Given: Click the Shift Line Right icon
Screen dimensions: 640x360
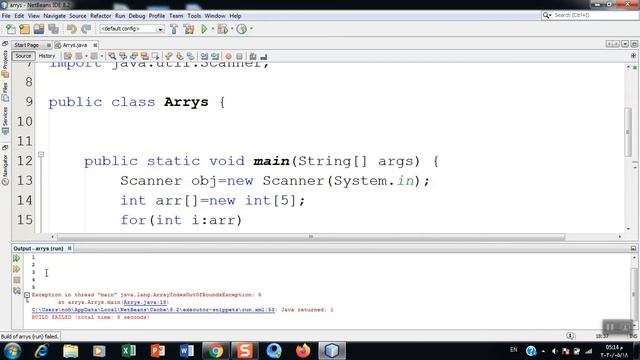Looking at the screenshot, I should pos(215,56).
